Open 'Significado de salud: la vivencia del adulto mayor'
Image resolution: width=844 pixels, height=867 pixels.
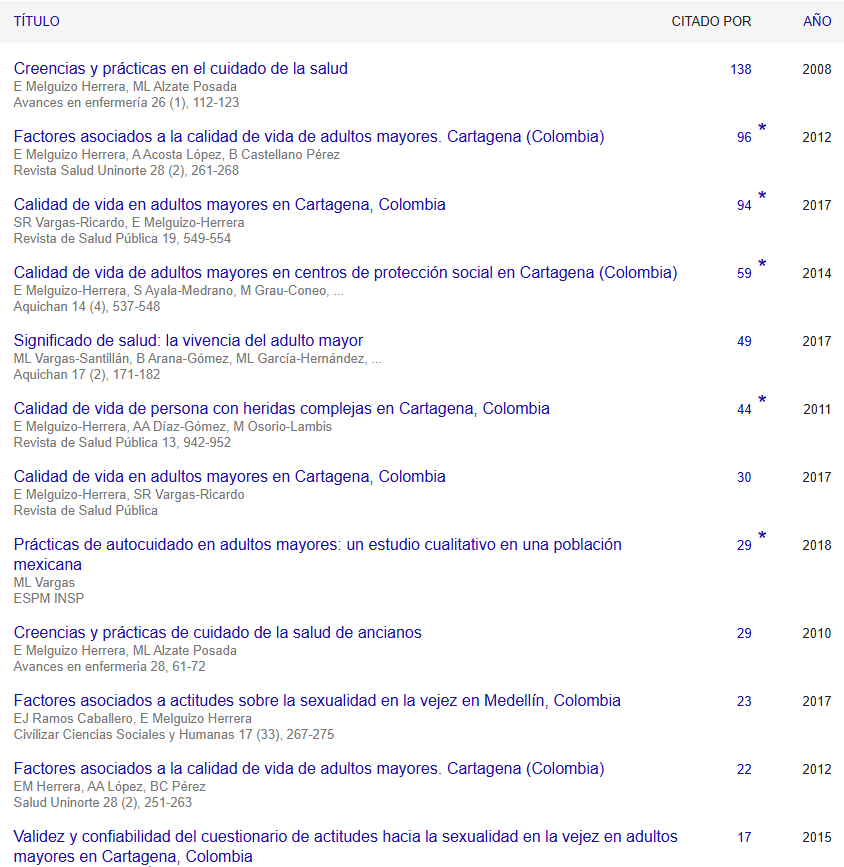point(188,341)
